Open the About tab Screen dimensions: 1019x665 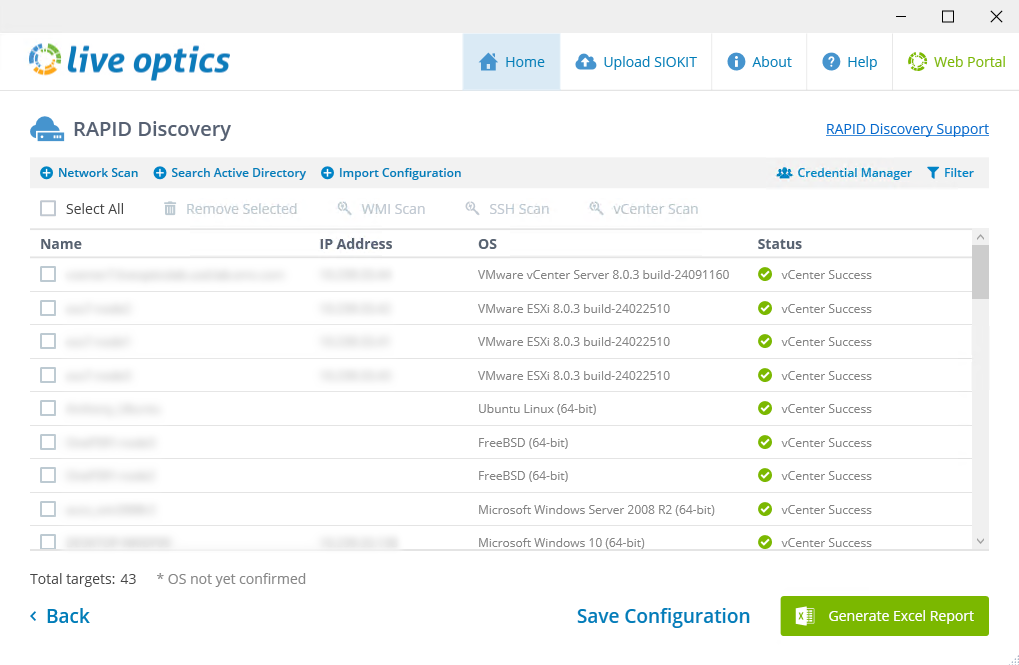click(759, 61)
